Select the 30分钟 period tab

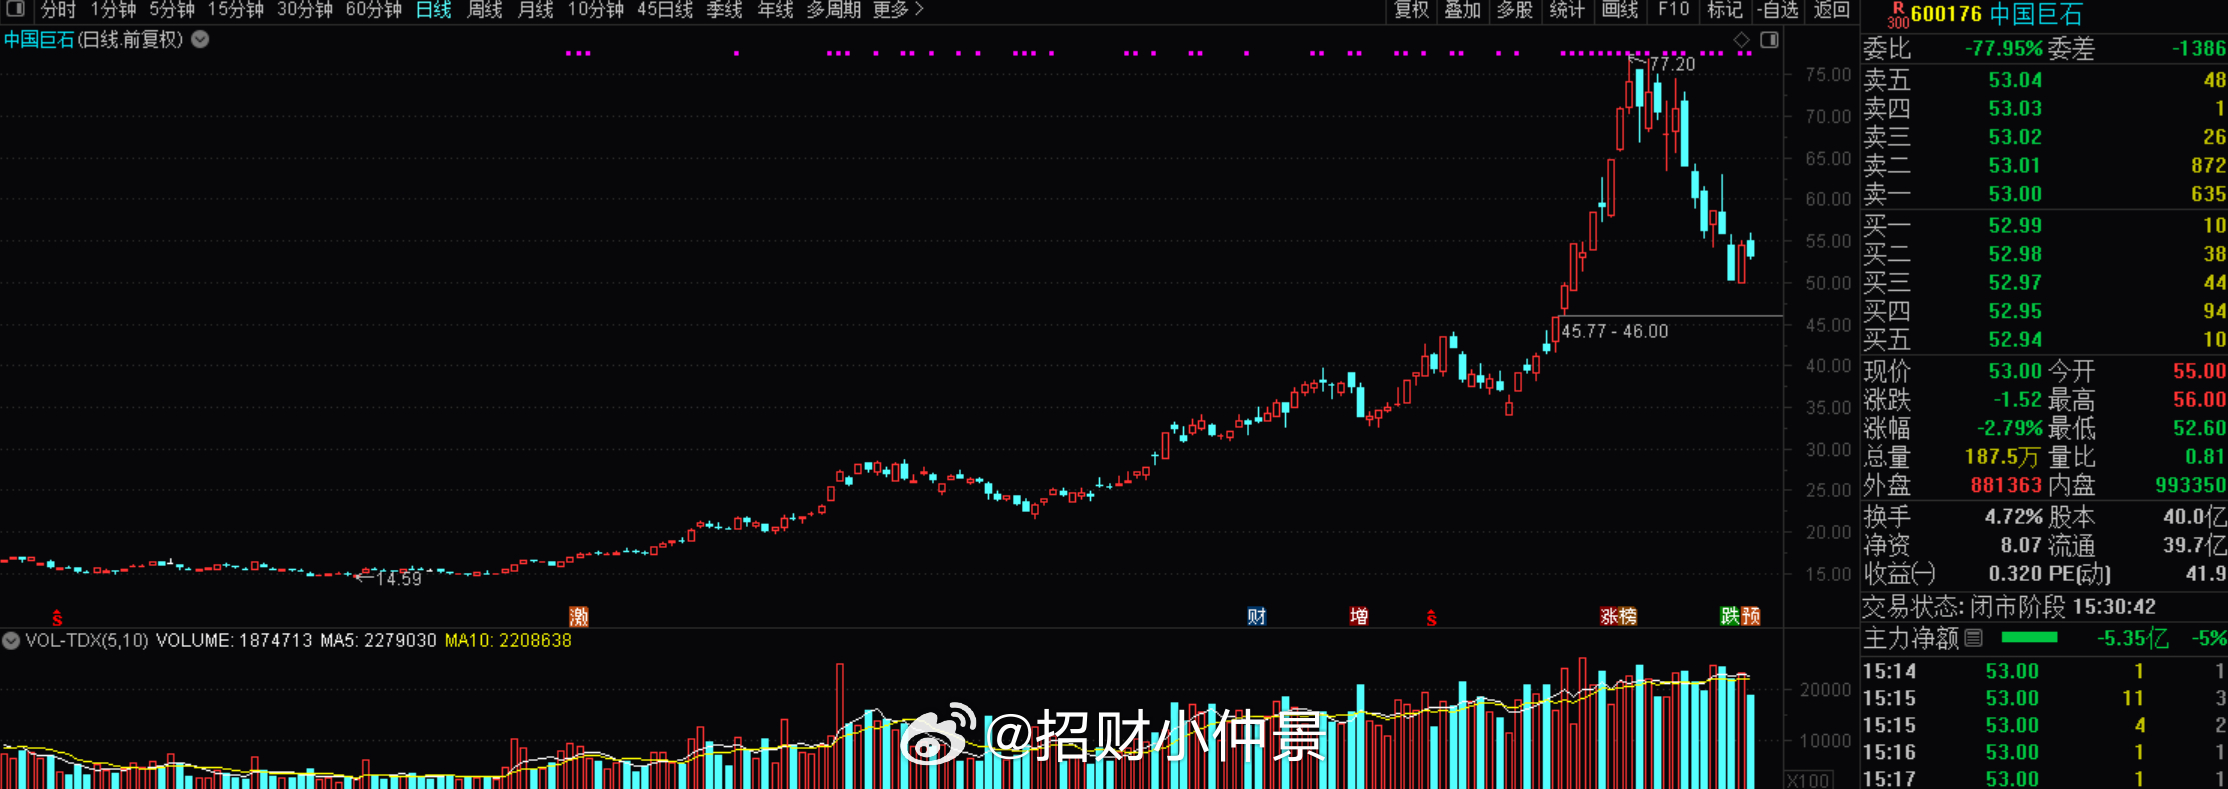click(x=305, y=10)
